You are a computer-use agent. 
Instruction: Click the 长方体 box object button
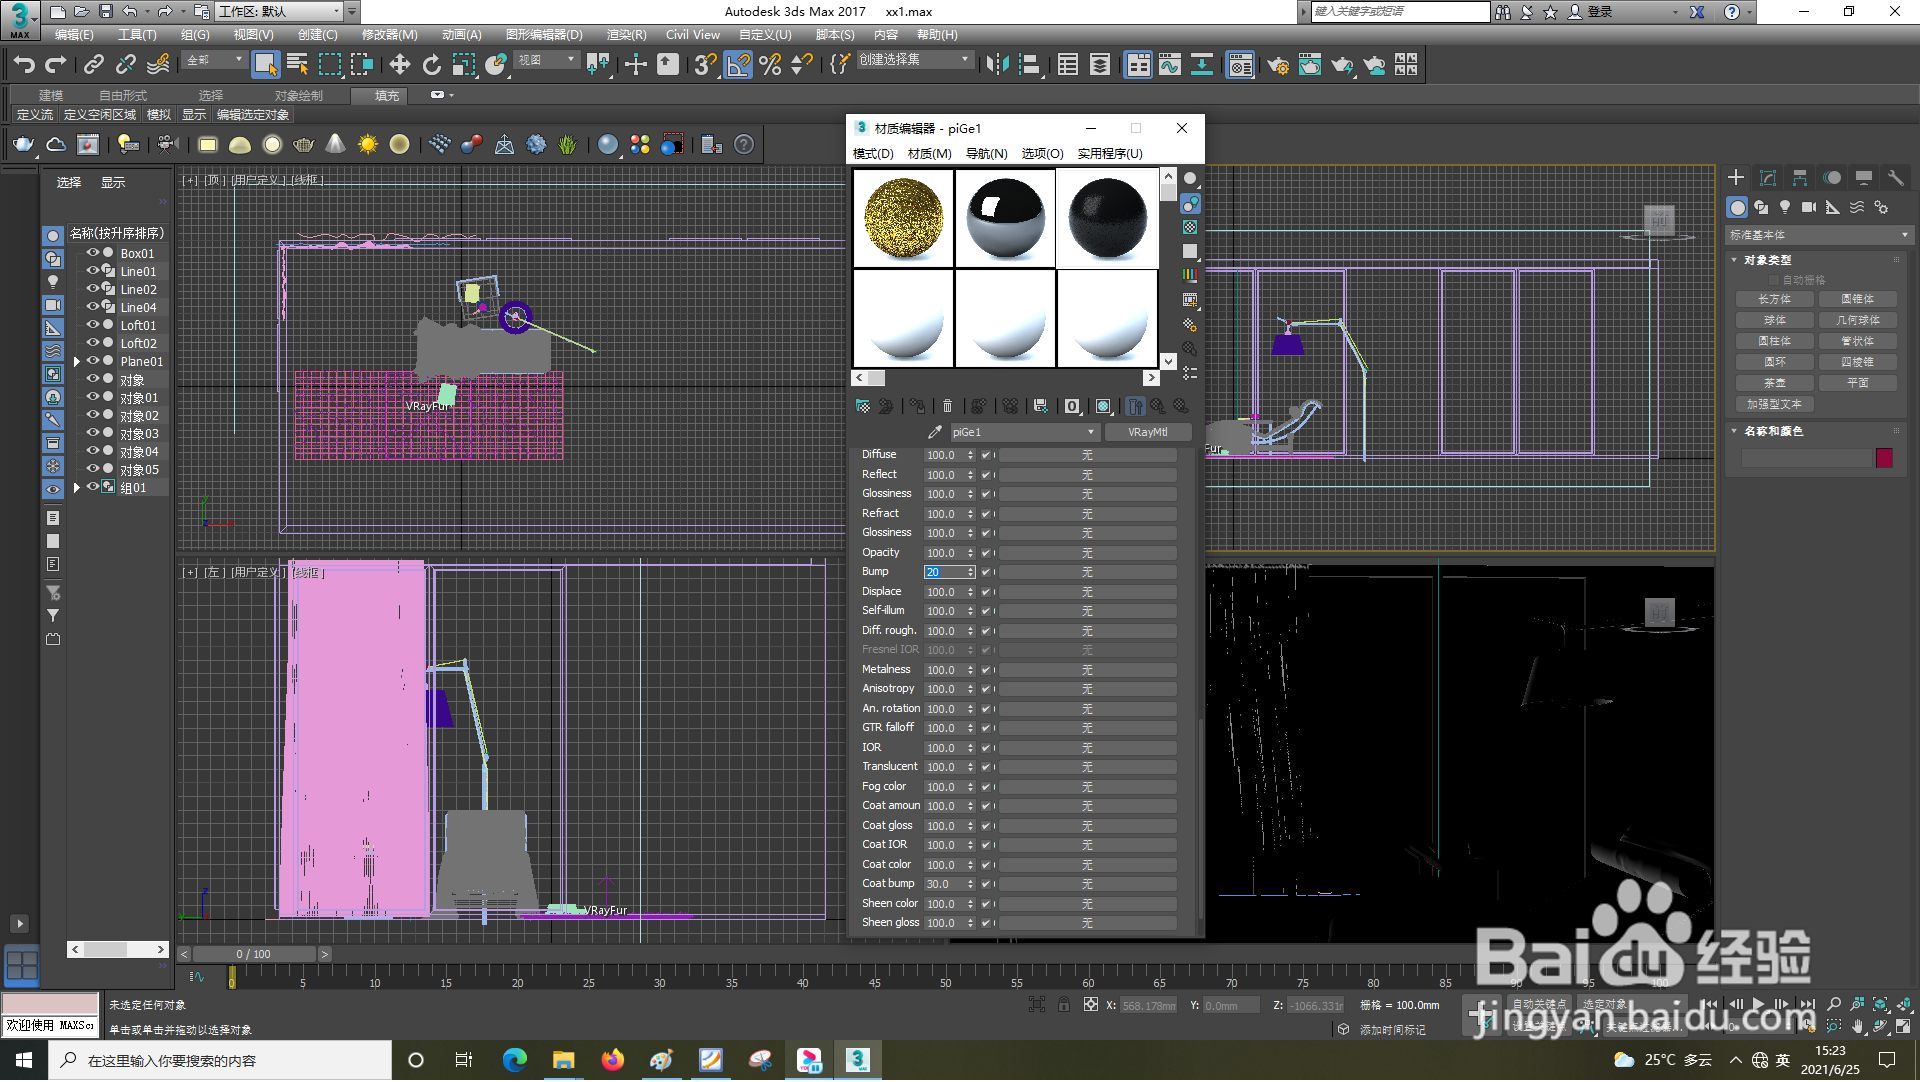1775,299
